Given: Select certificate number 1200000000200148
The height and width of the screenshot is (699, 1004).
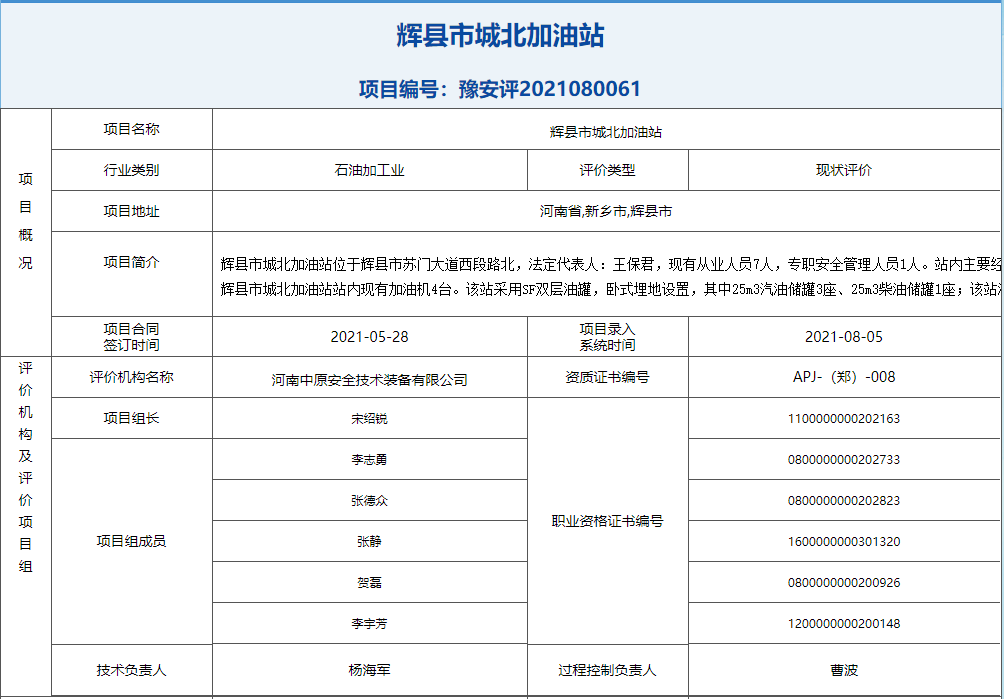Looking at the screenshot, I should coord(844,623).
